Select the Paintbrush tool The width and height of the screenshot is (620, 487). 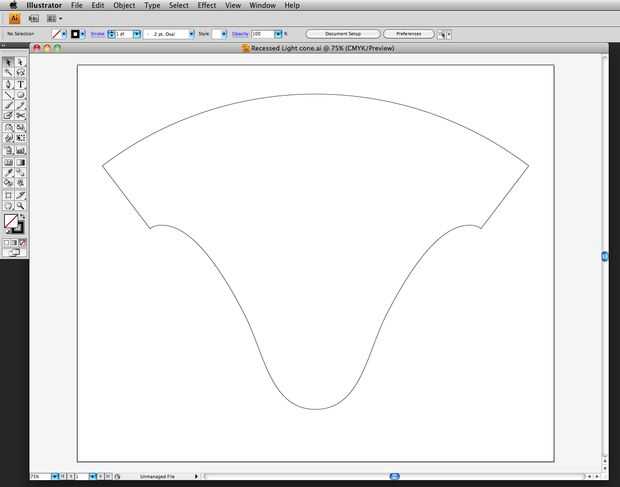click(8, 105)
